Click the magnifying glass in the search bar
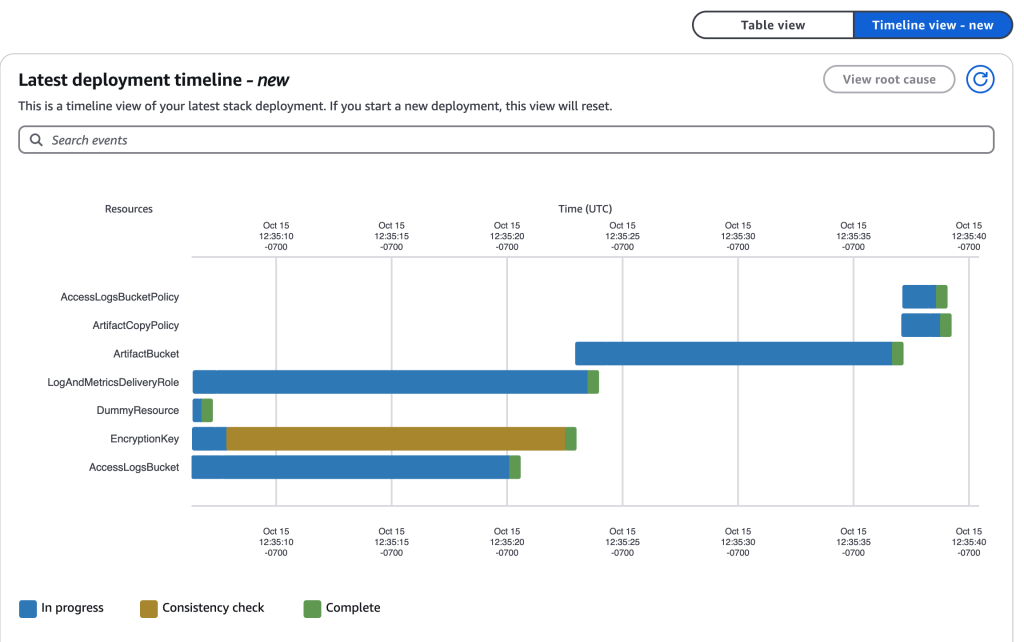 [35, 139]
